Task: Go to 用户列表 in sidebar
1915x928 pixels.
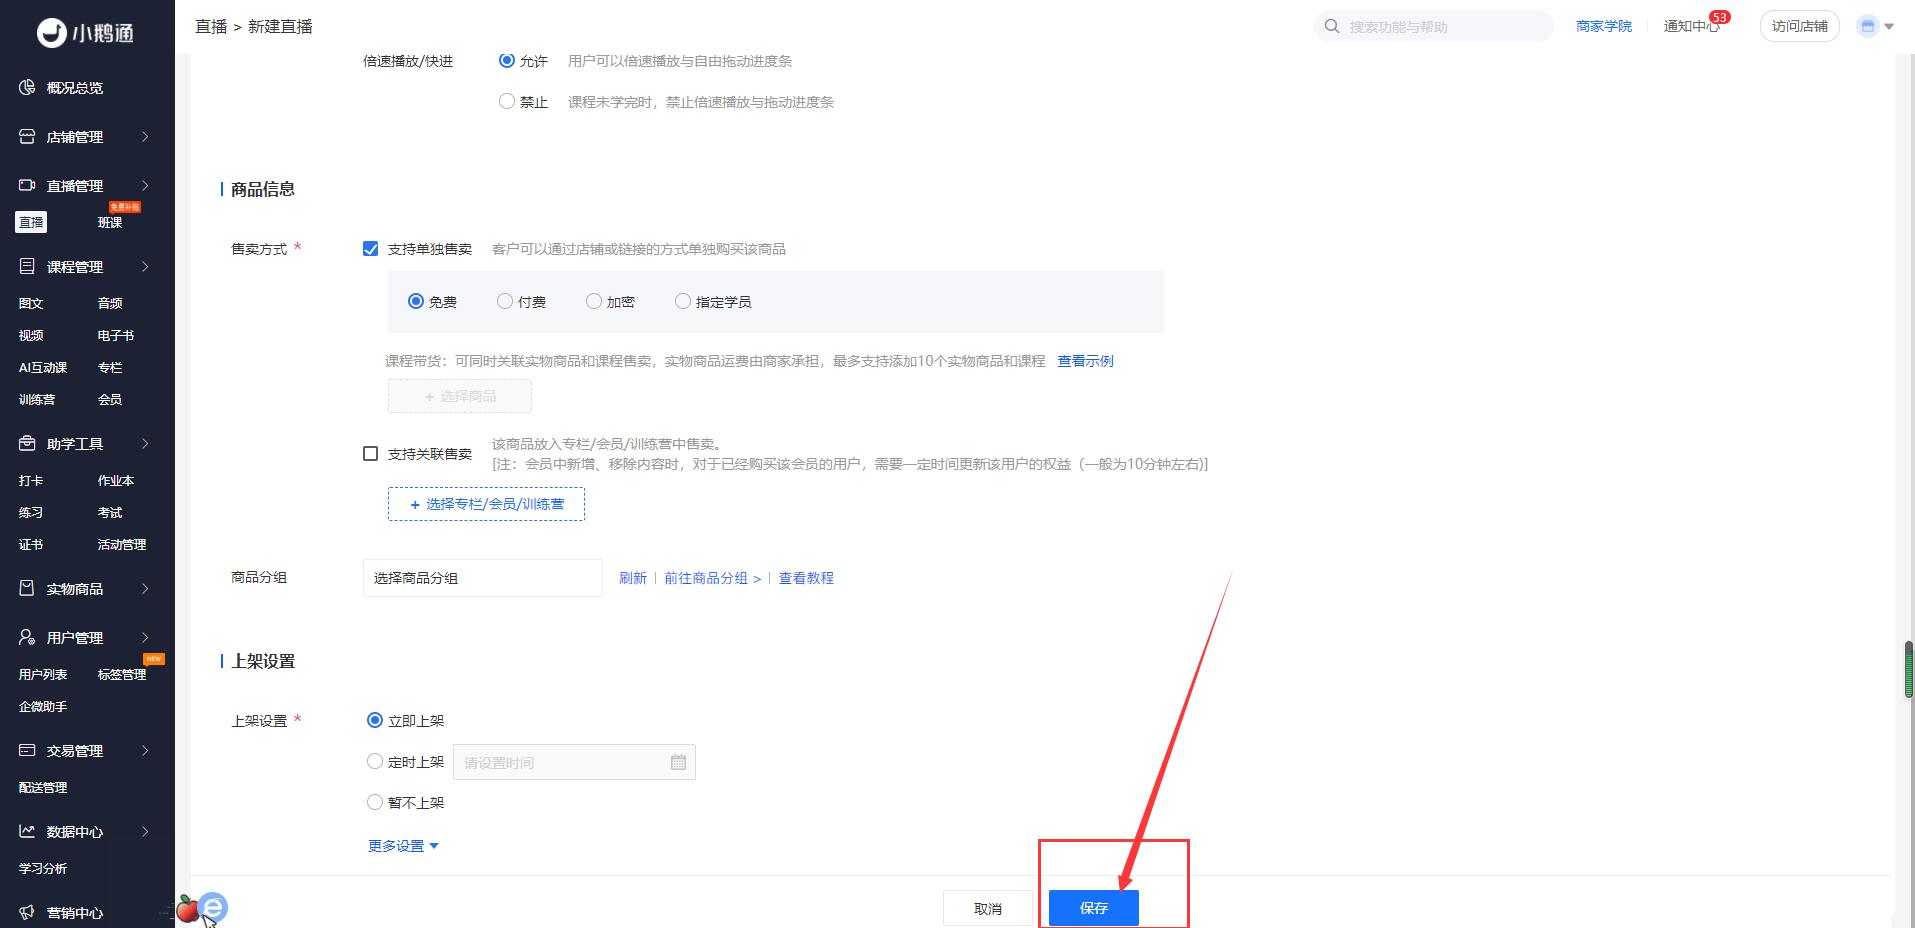Action: pyautogui.click(x=43, y=675)
